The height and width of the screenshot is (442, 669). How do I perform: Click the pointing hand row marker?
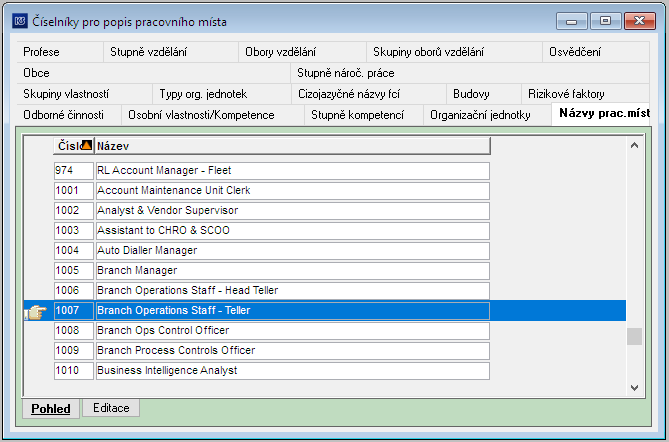click(x=36, y=312)
